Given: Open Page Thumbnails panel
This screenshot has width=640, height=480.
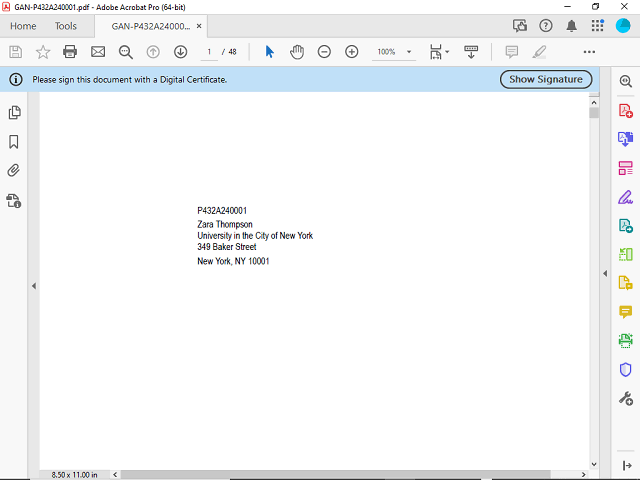Looking at the screenshot, I should (14, 113).
